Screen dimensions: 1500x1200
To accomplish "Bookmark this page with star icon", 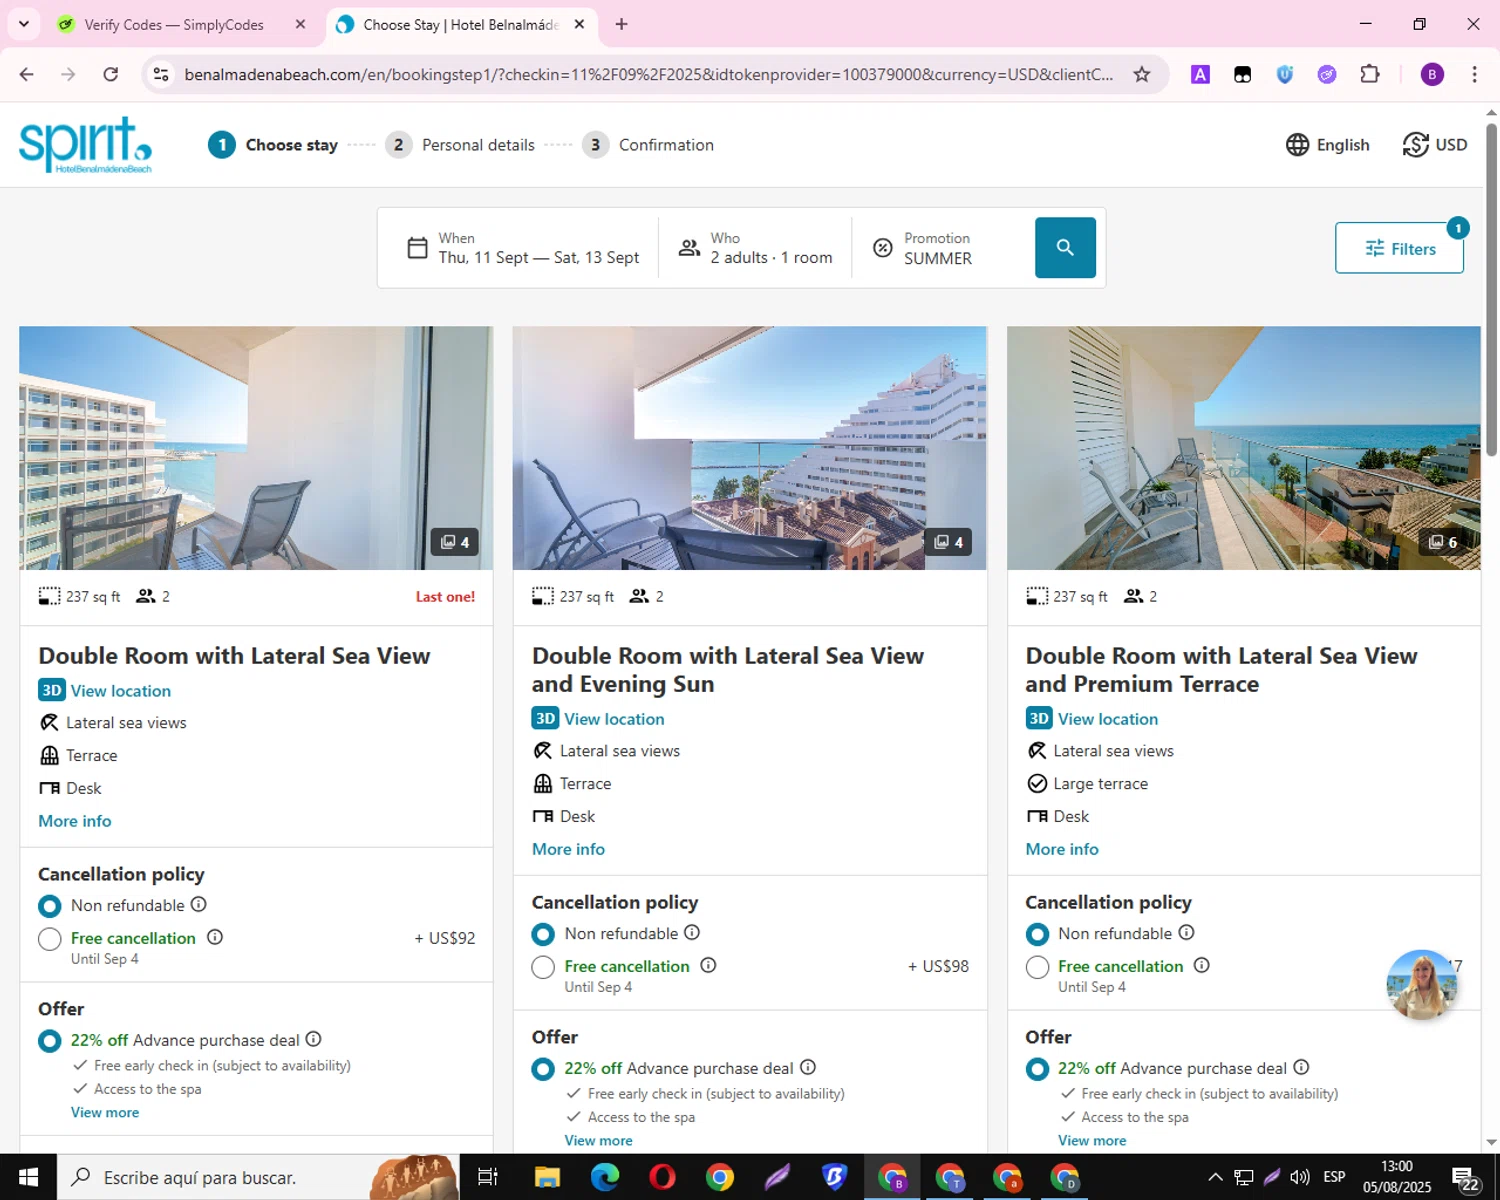I will tap(1141, 74).
